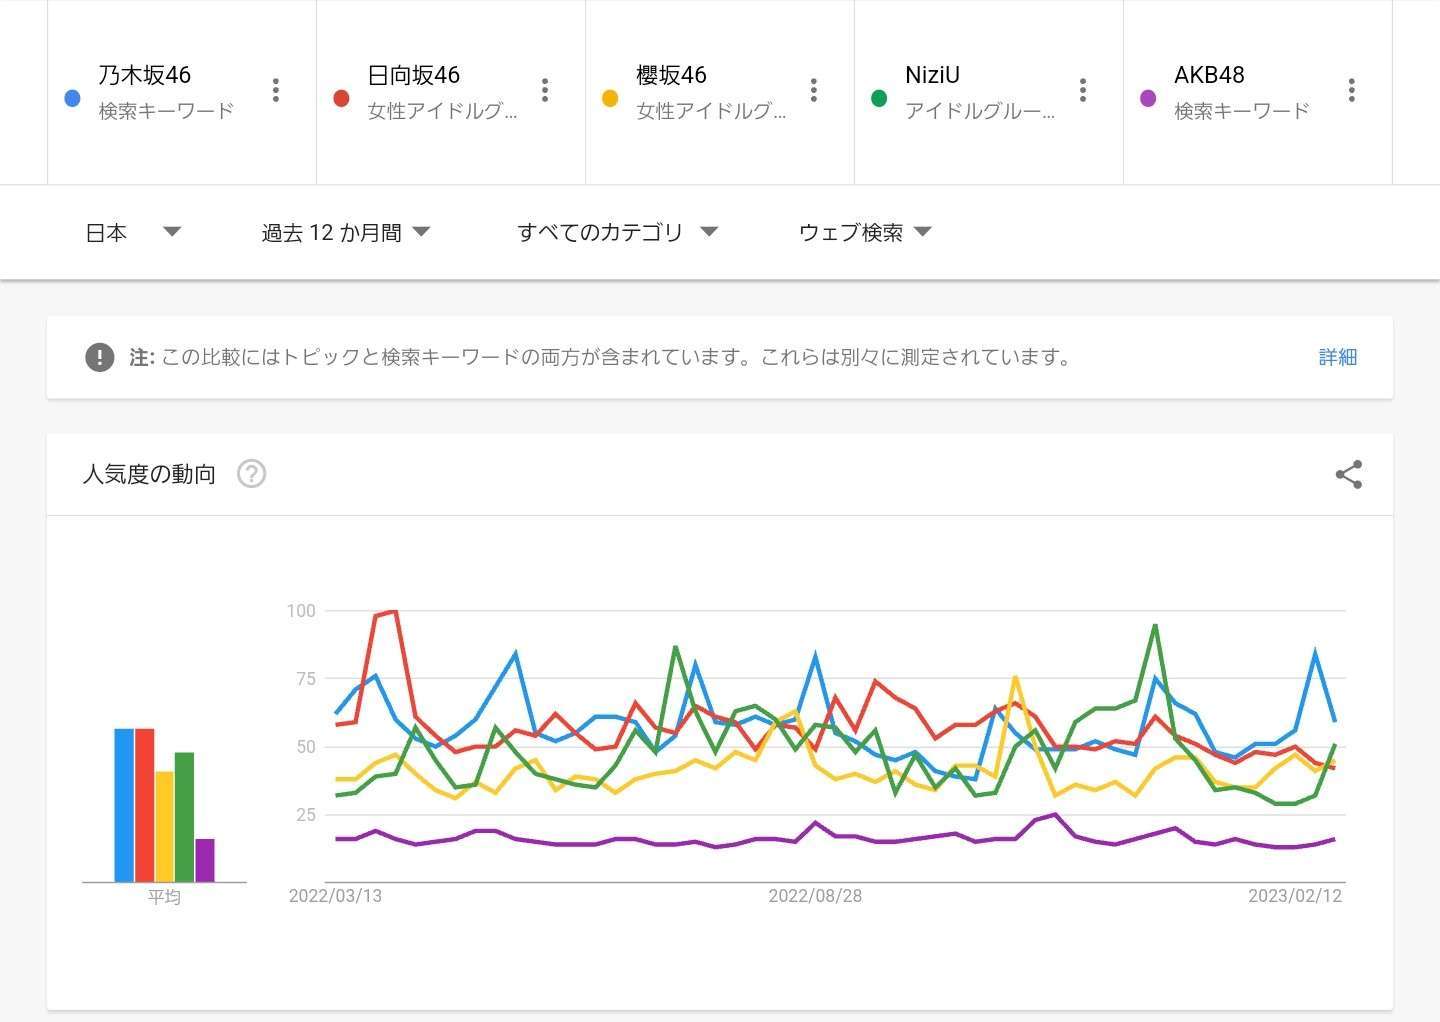Click the blue color dot for 乃木坂46

72,98
